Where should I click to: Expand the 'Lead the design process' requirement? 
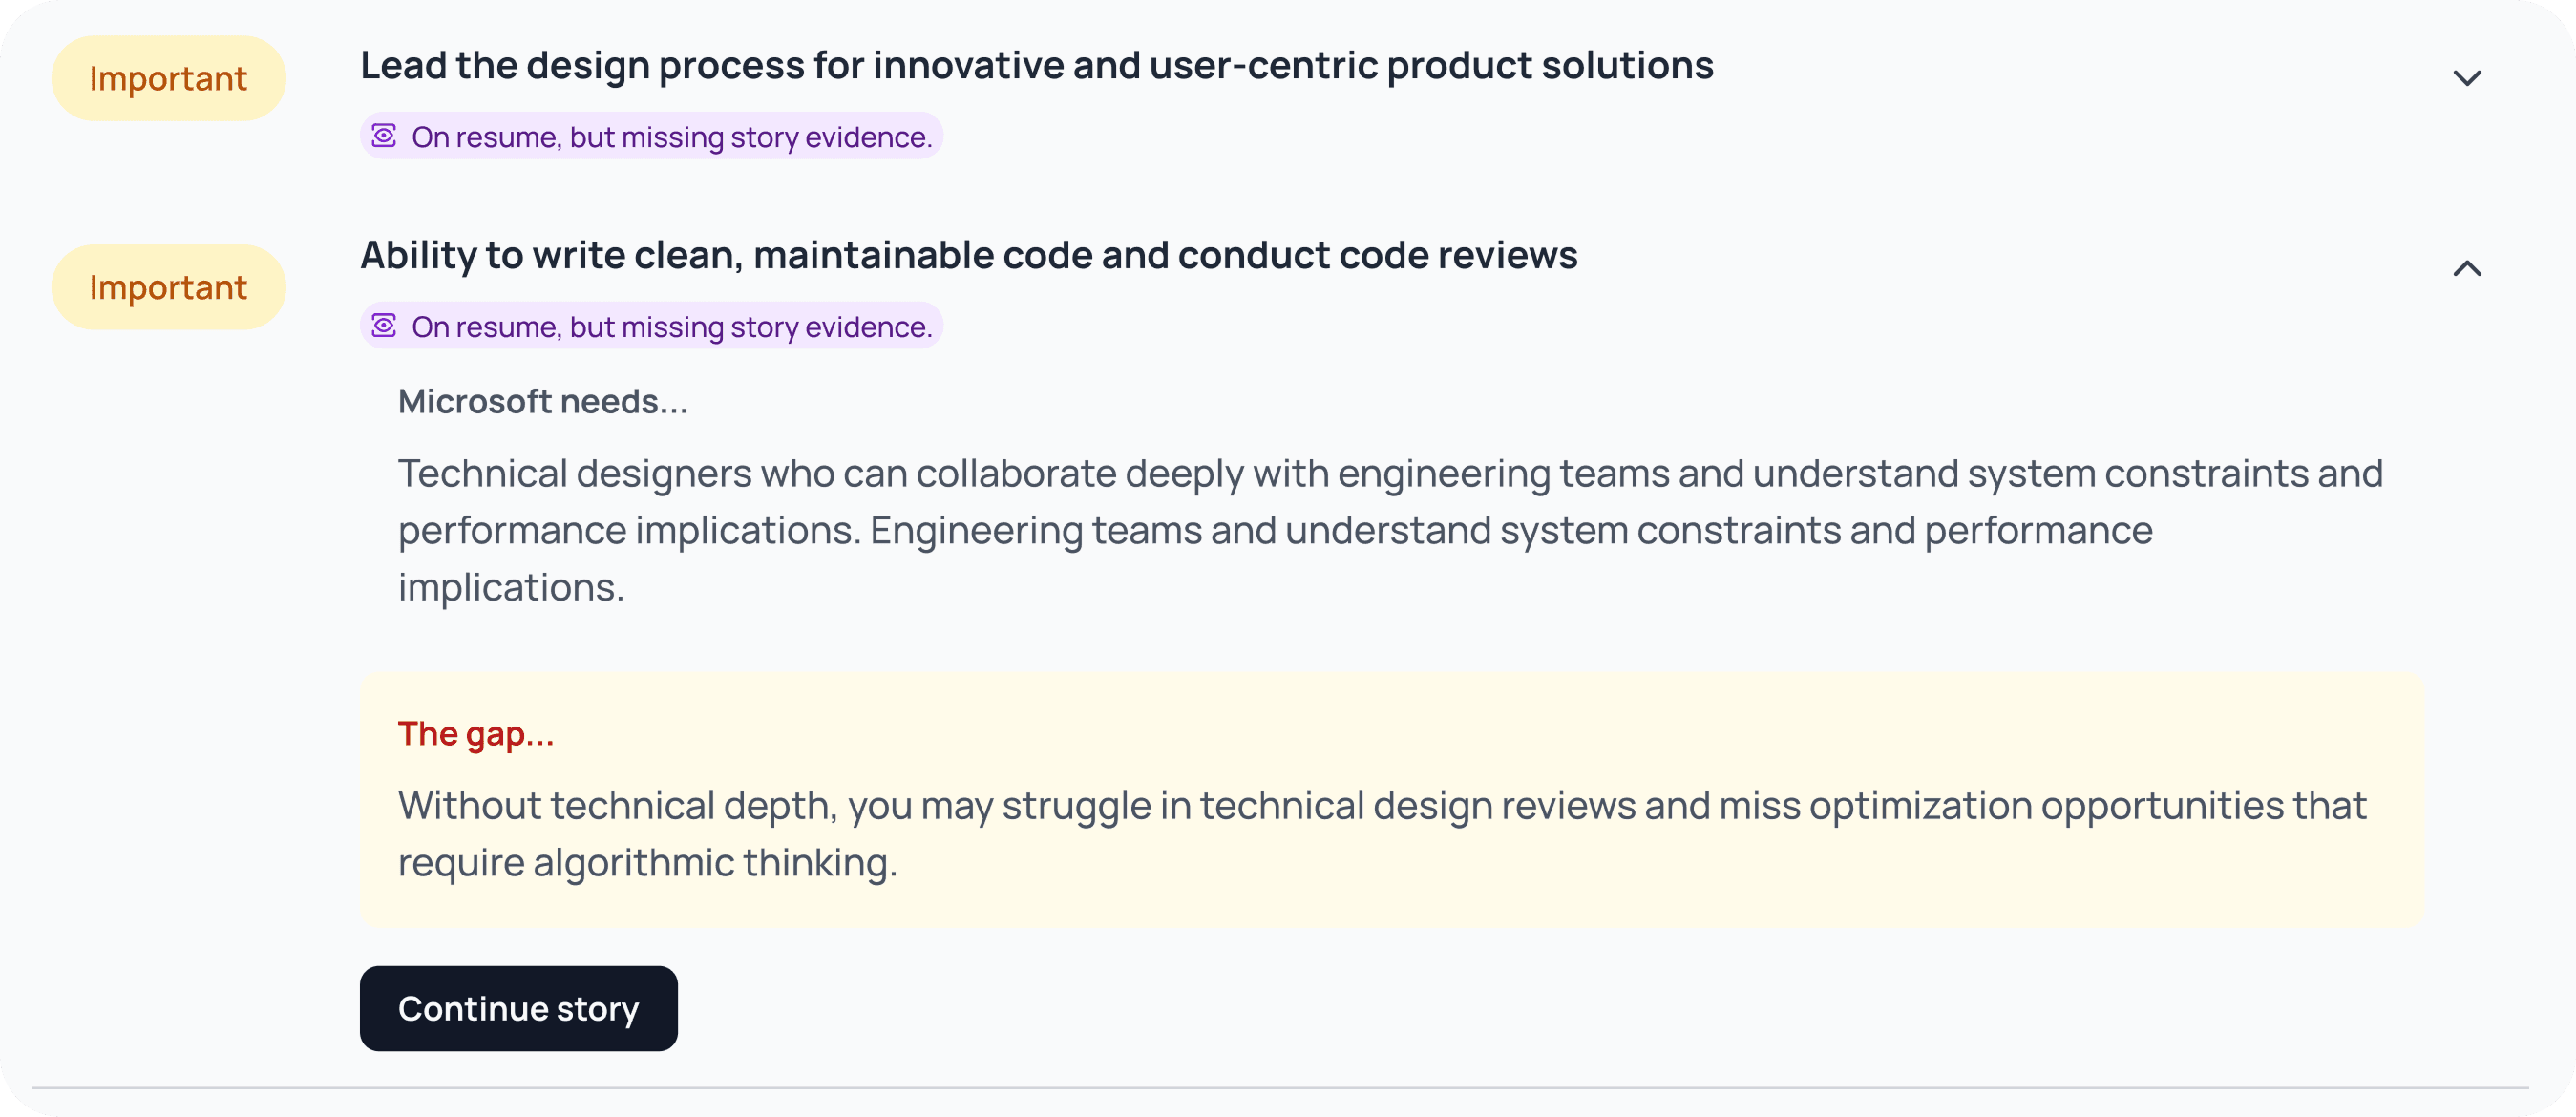[x=2467, y=78]
